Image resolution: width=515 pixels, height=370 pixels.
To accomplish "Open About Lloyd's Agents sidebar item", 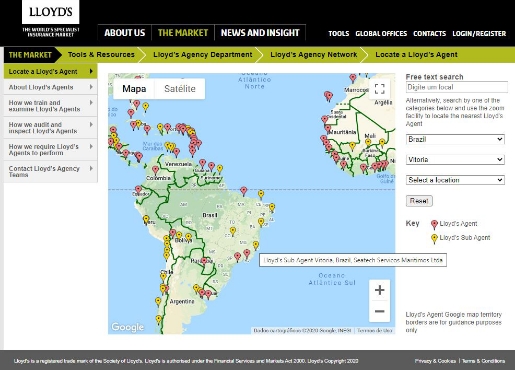I will (50, 87).
